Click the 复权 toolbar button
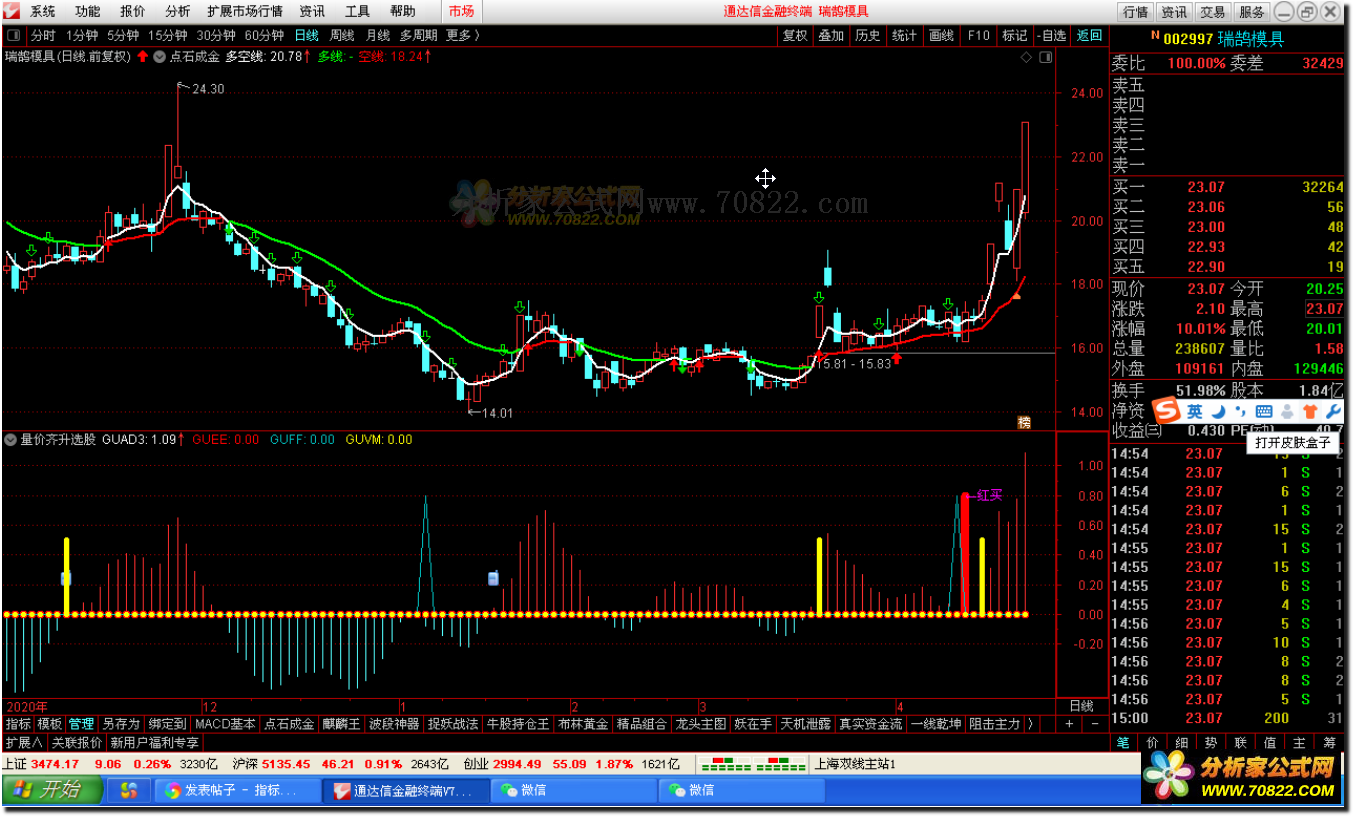Viewport: 1354px width, 816px height. pyautogui.click(x=795, y=35)
